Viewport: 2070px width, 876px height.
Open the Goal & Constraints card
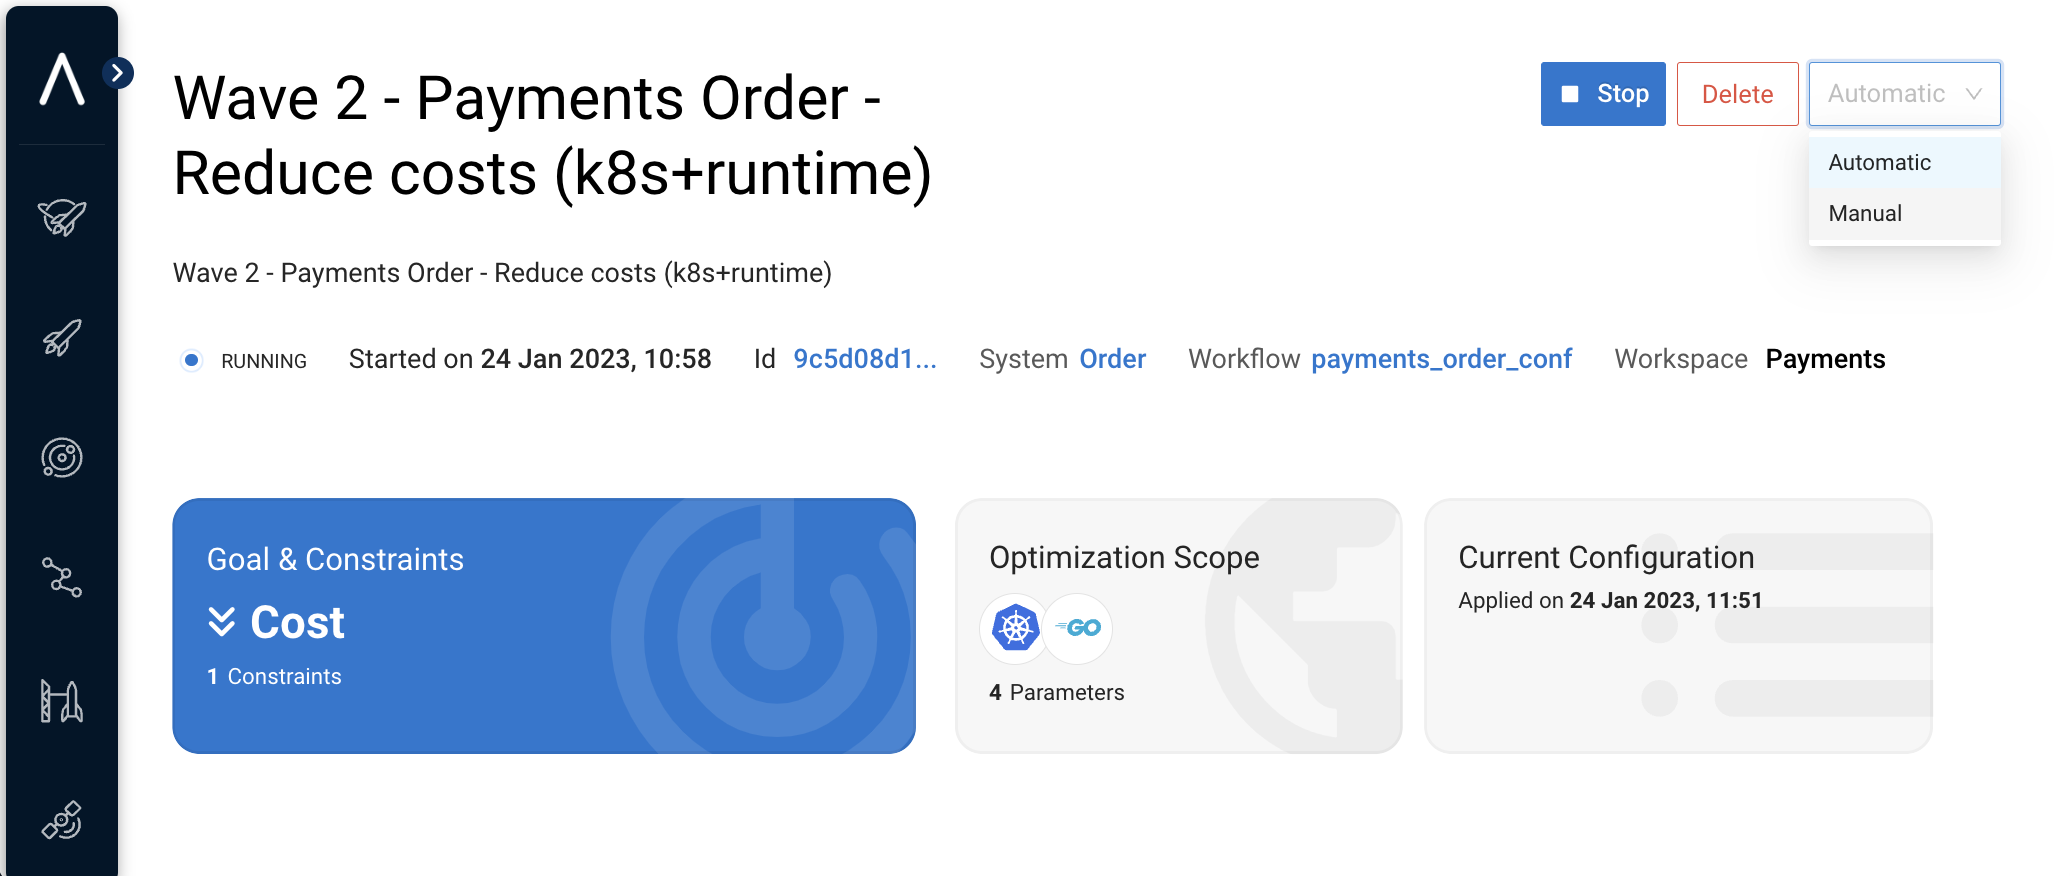pos(543,626)
